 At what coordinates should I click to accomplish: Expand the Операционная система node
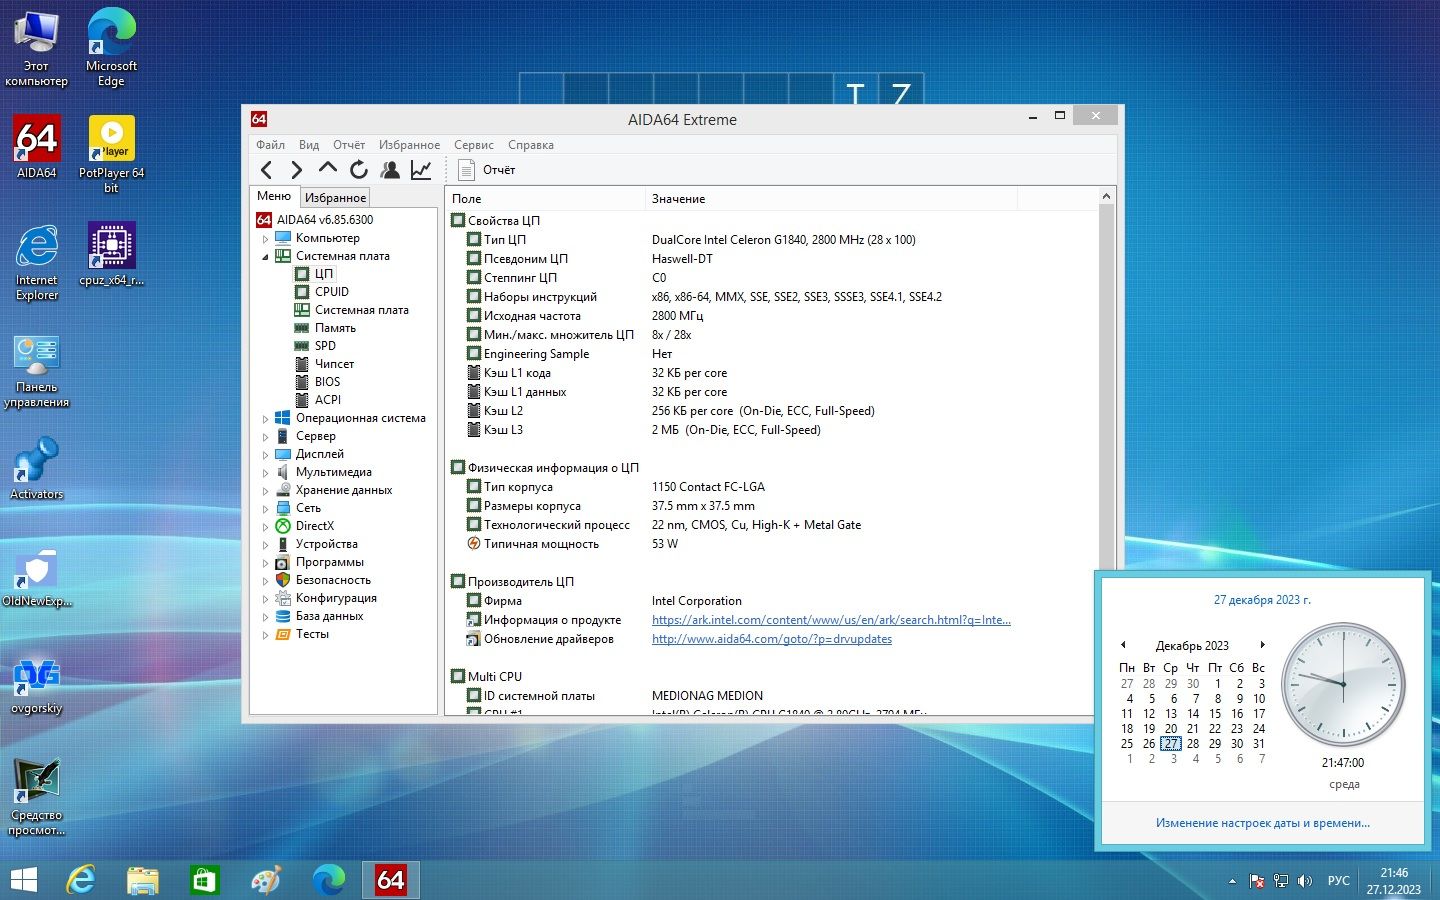(265, 419)
